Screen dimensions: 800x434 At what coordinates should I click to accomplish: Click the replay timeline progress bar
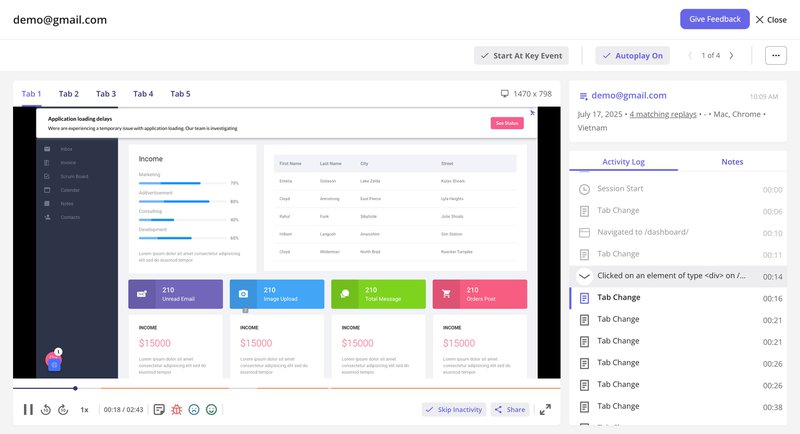tap(300, 388)
